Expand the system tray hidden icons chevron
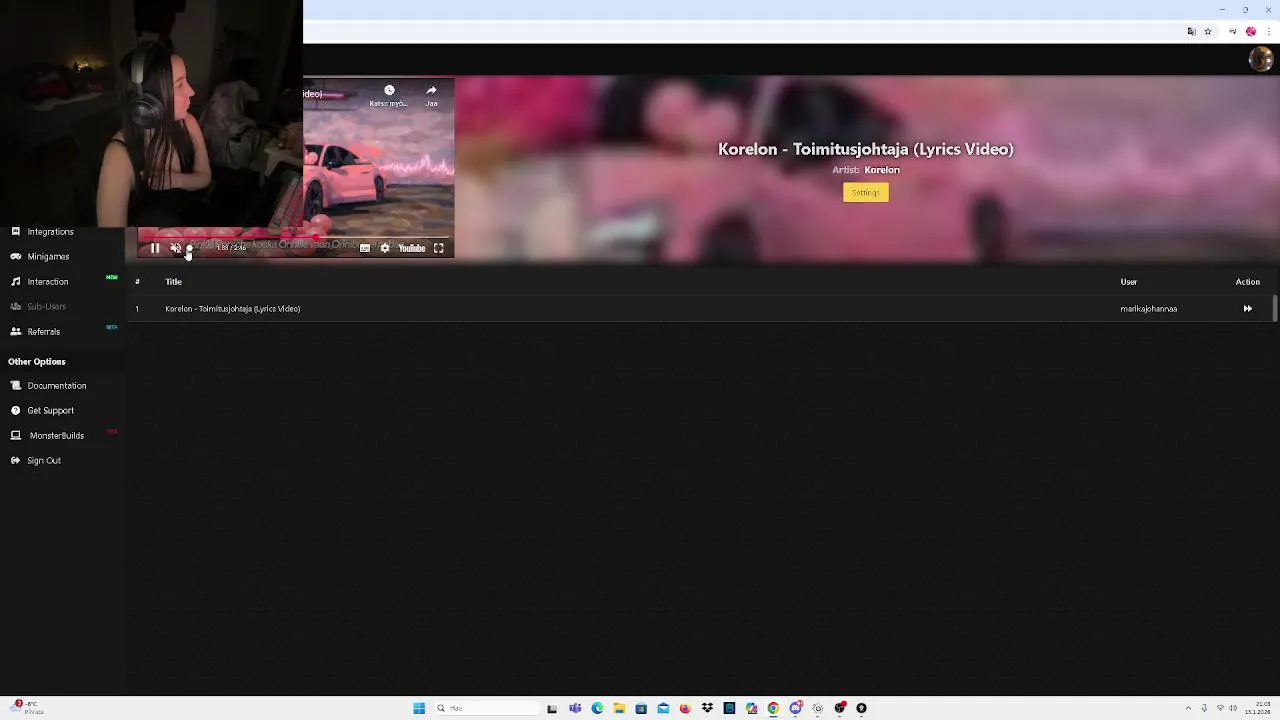Viewport: 1280px width, 720px height. pos(1188,708)
